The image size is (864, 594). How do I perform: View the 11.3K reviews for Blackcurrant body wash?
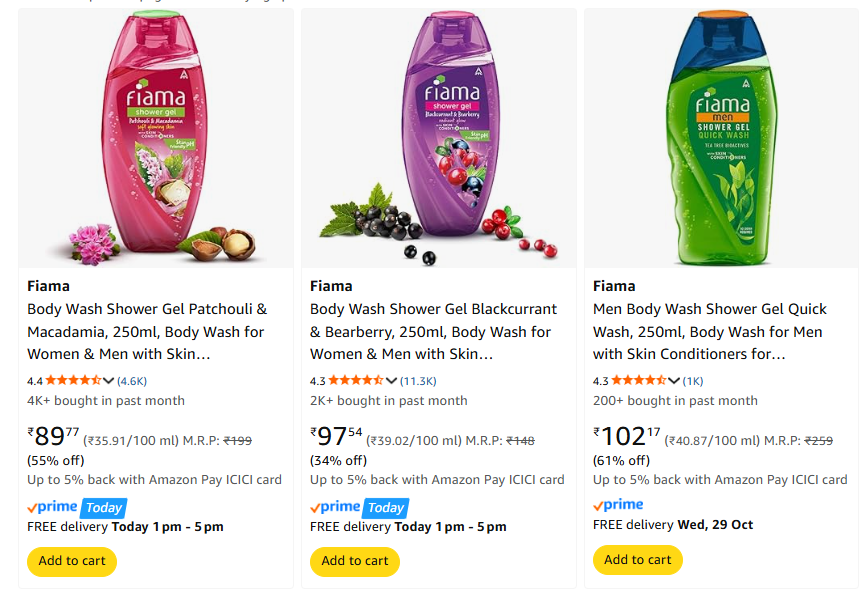pos(418,381)
